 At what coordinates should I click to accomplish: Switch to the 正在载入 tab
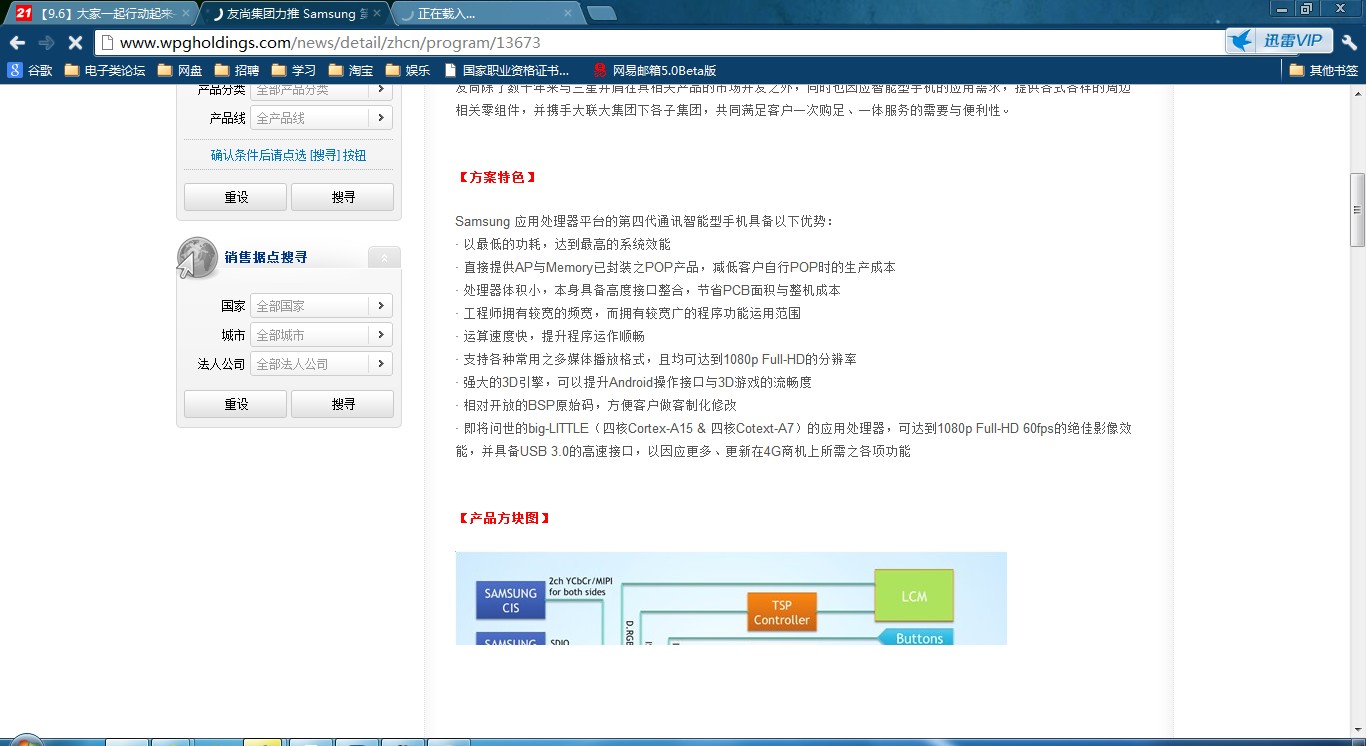(x=485, y=13)
